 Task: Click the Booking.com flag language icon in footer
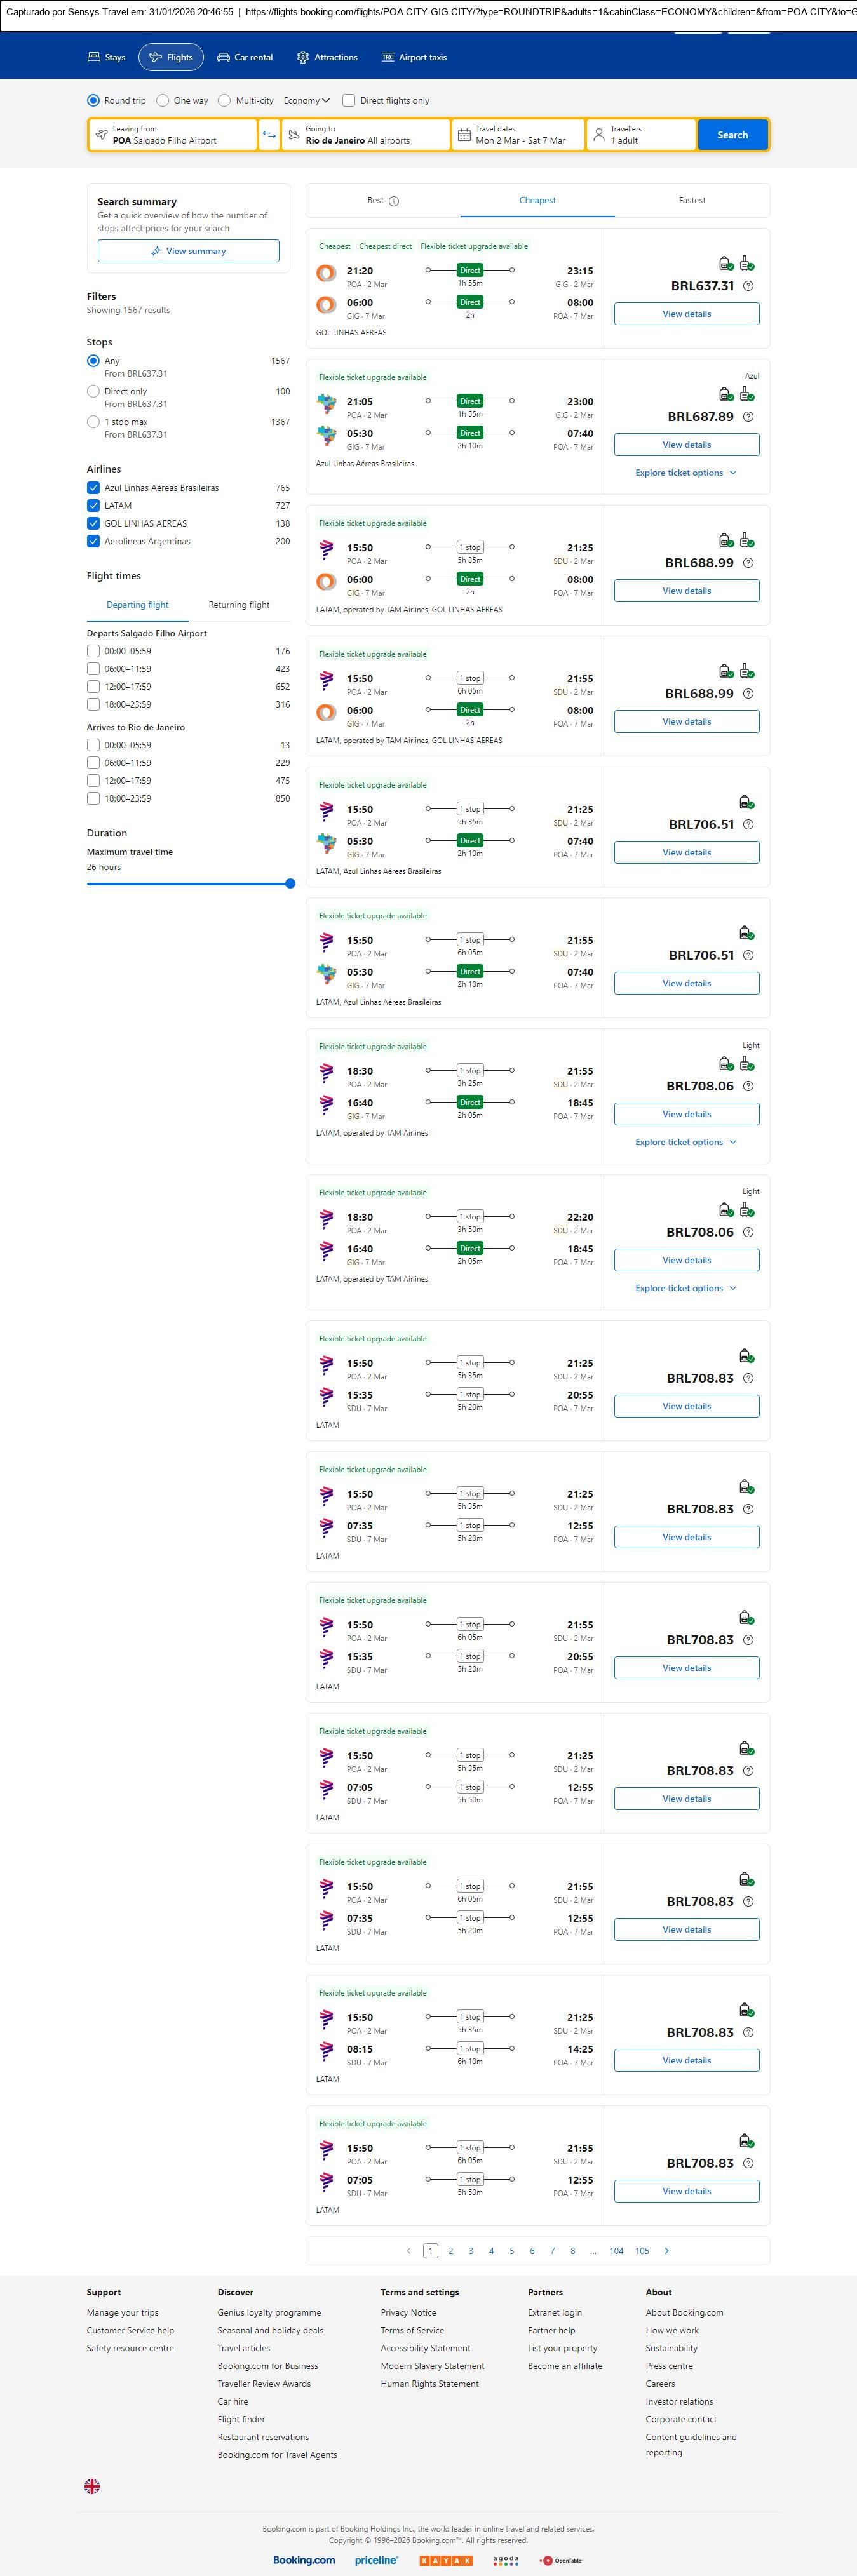coord(92,2485)
